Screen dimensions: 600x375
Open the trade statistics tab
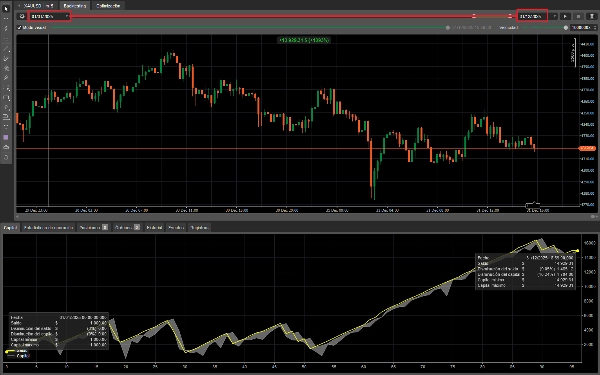(48, 227)
